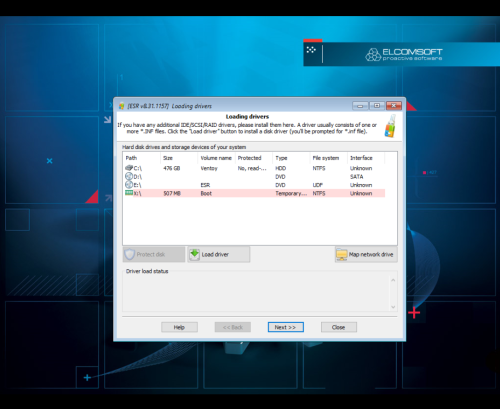Click the Elcomsoft logo in banner
The height and width of the screenshot is (409, 500).
point(404,54)
